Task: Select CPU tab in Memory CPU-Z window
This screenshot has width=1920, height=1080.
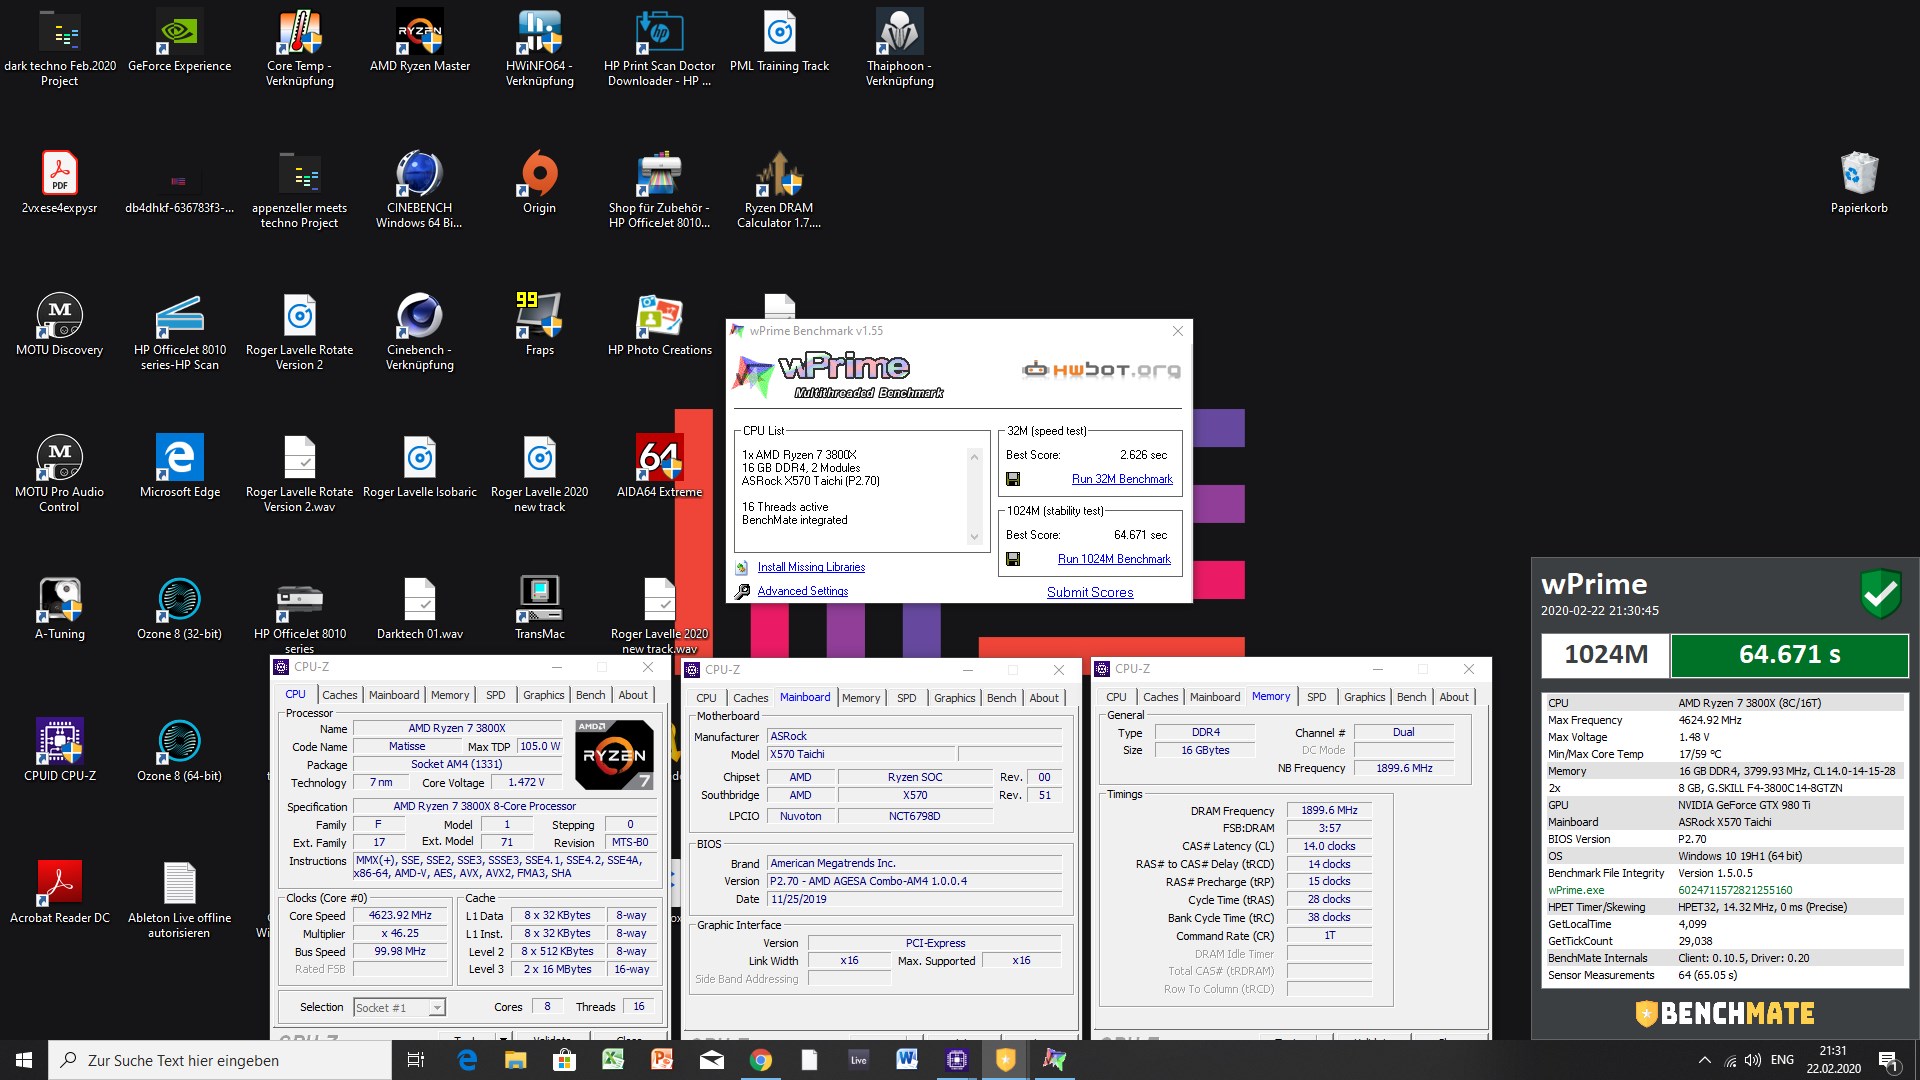Action: coord(1116,697)
